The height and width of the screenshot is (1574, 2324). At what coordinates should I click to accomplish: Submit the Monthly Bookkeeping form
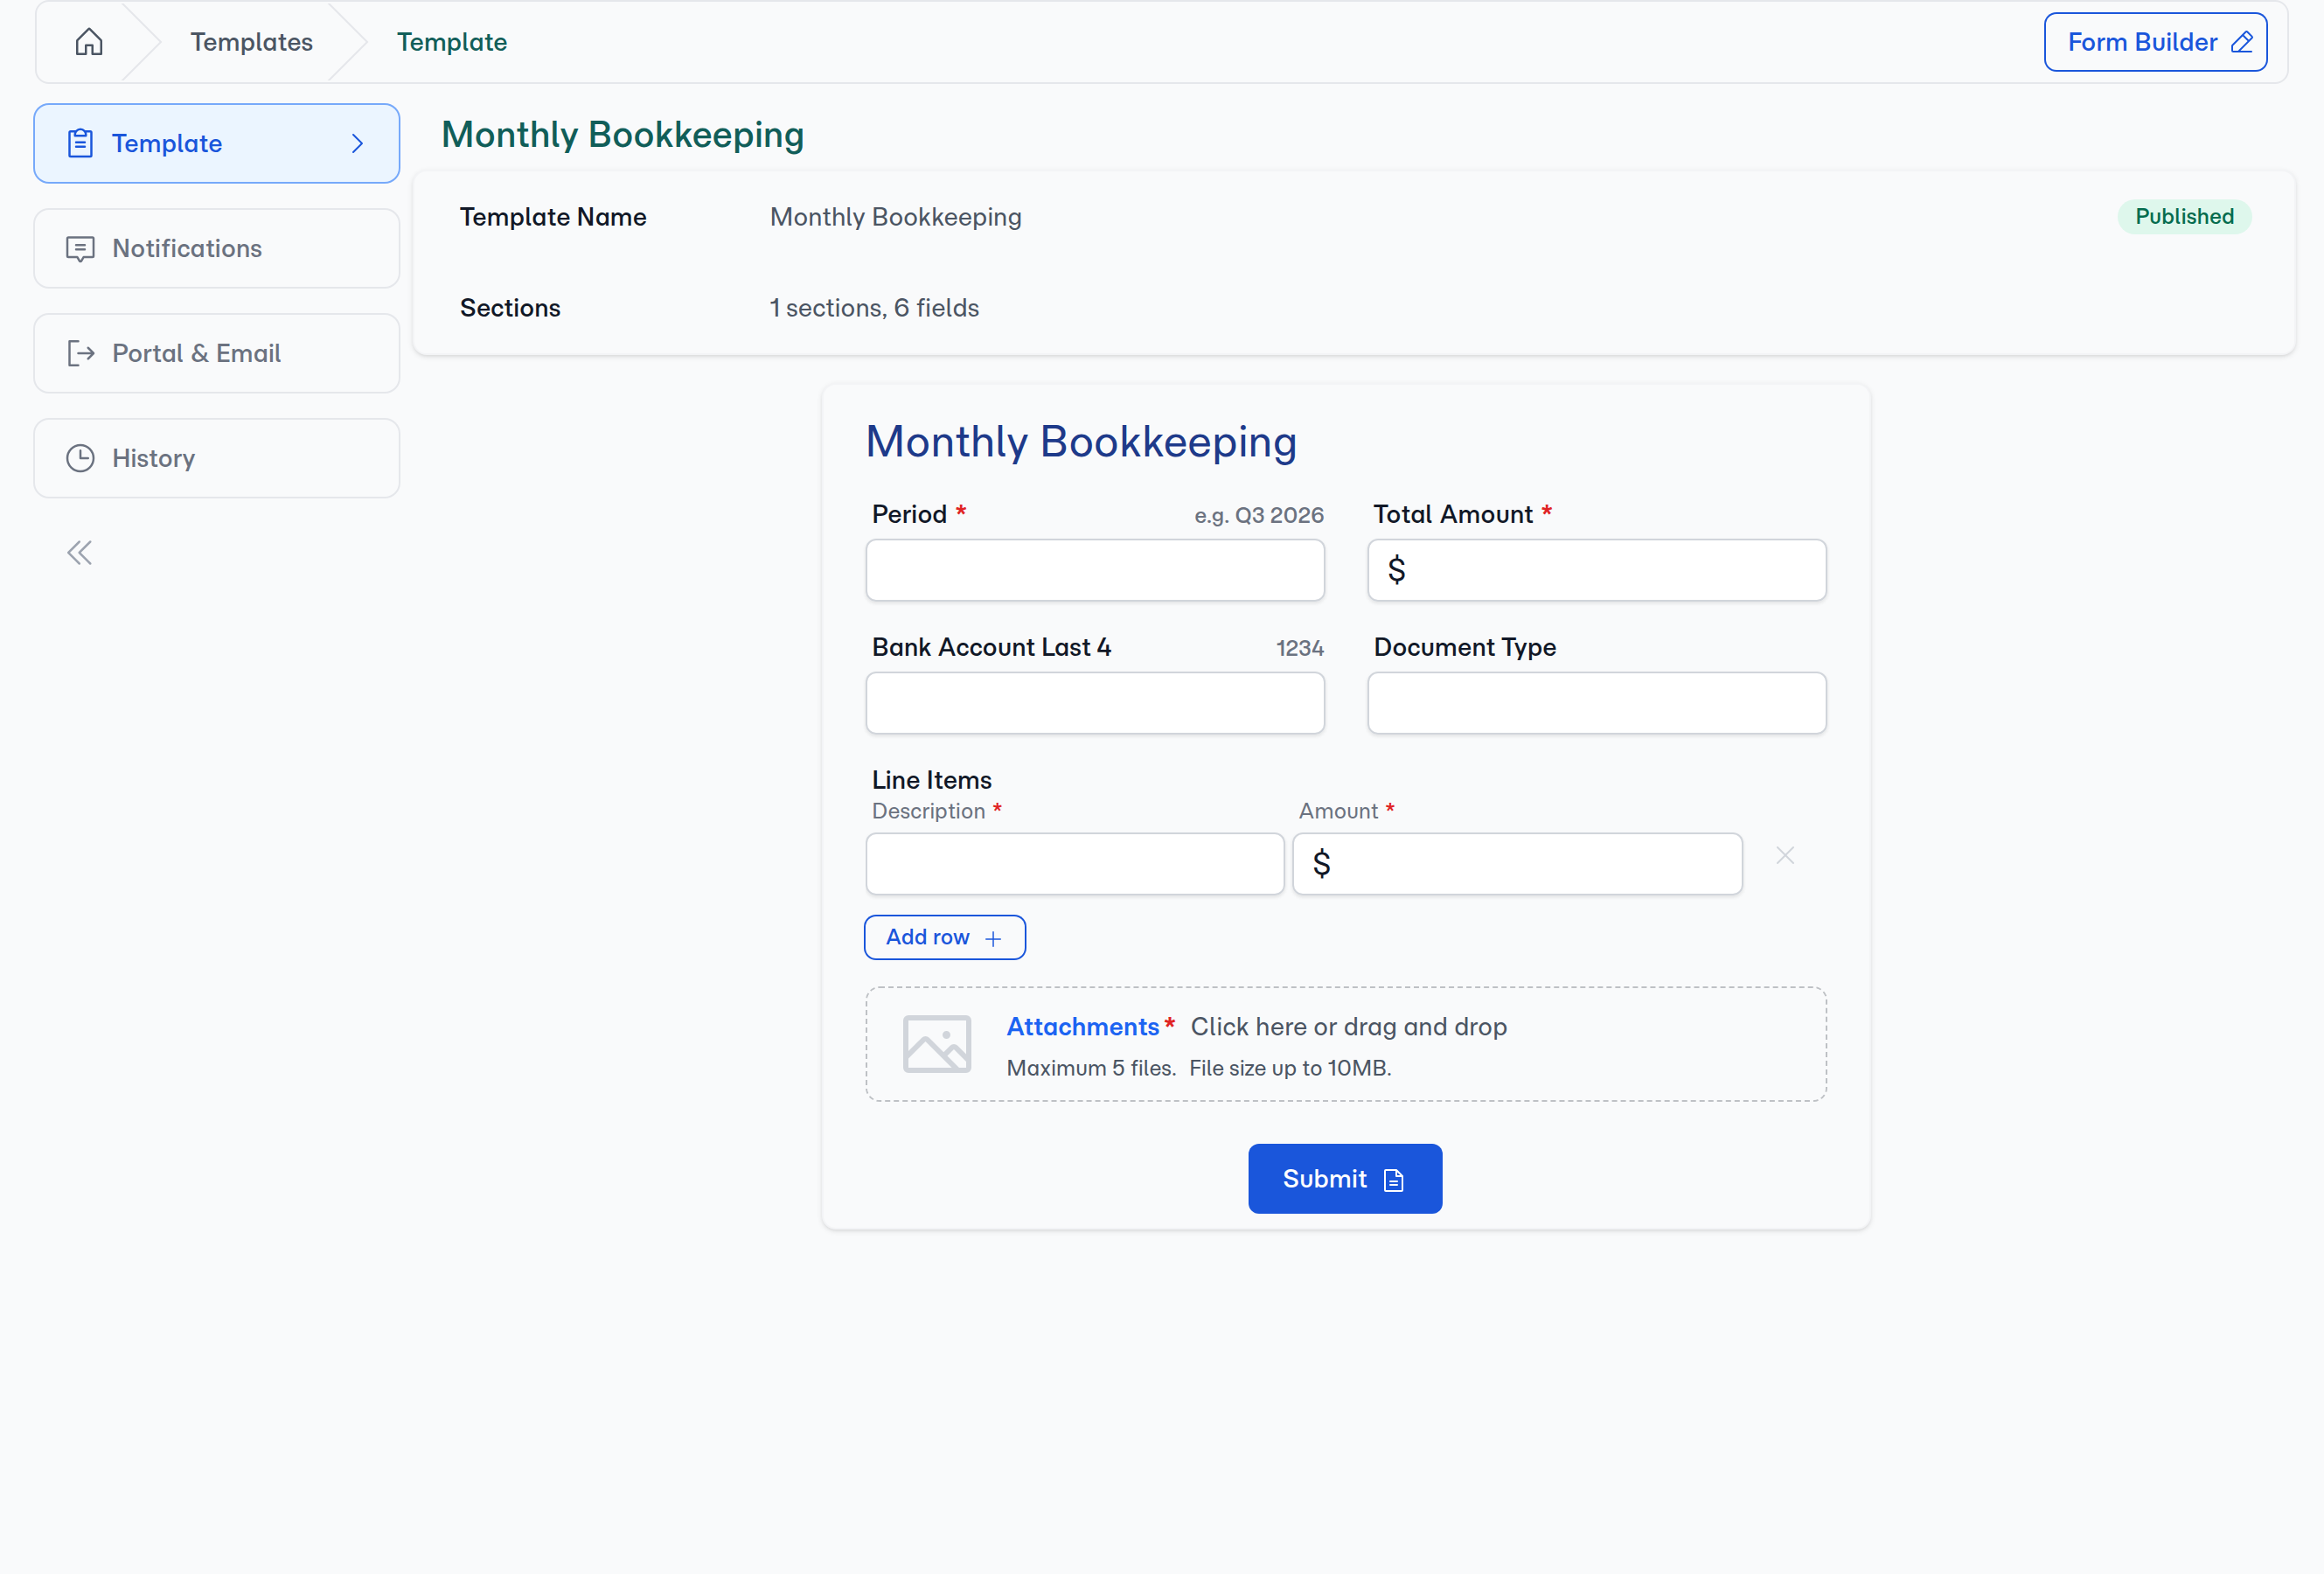pos(1344,1178)
